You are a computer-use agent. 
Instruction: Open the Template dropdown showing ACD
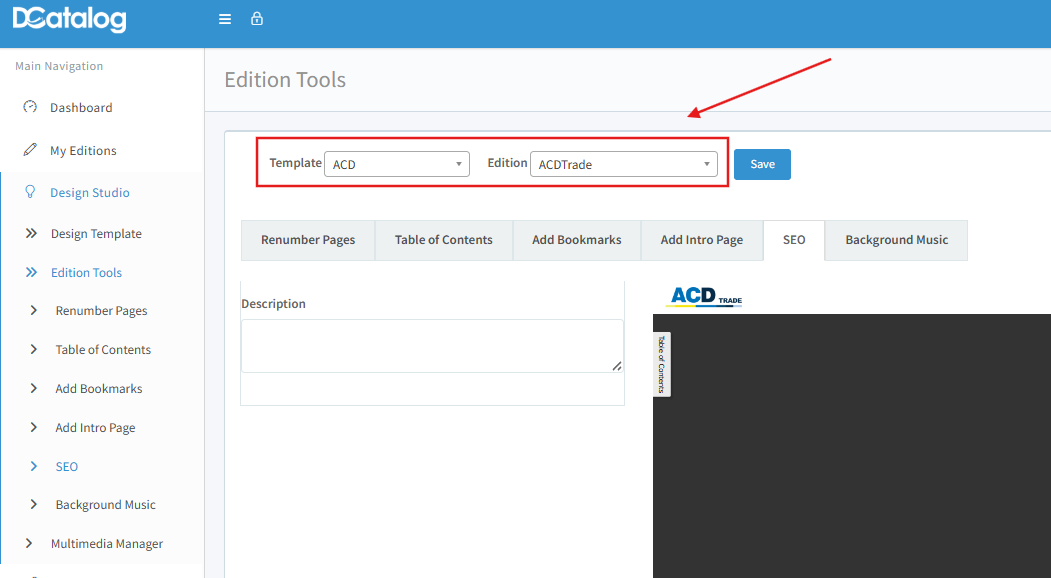click(x=396, y=164)
